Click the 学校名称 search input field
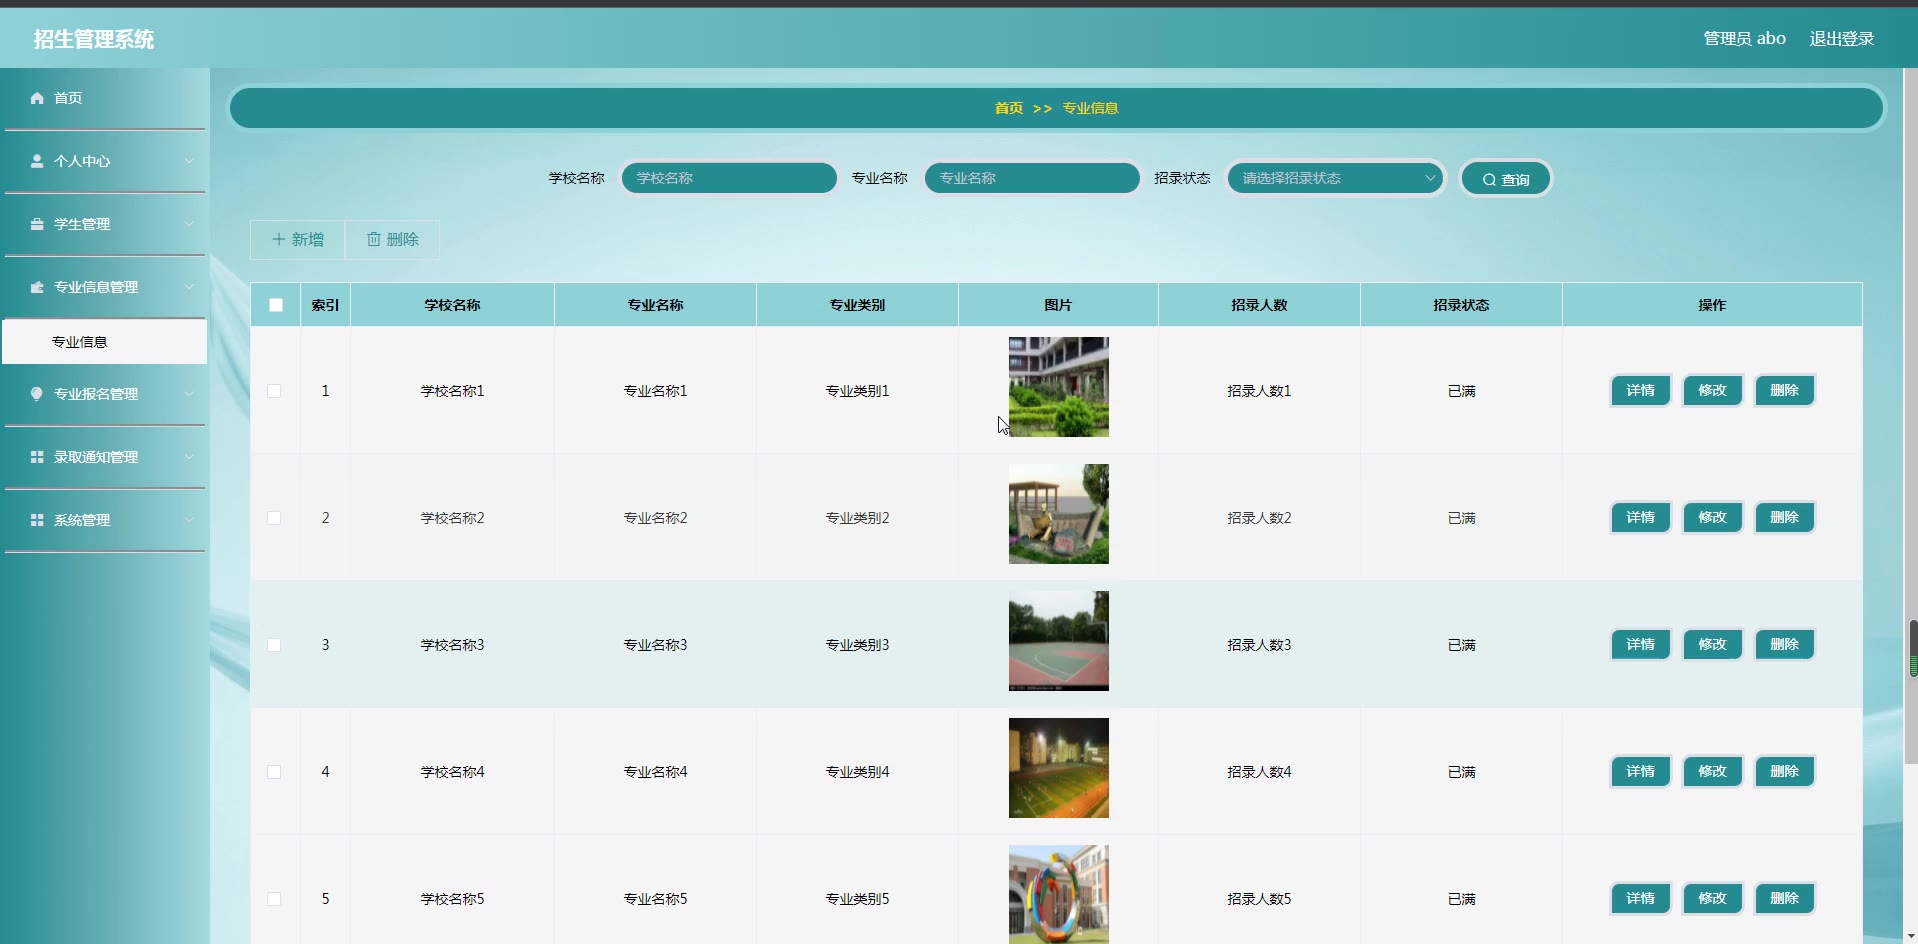The width and height of the screenshot is (1918, 944). 729,178
